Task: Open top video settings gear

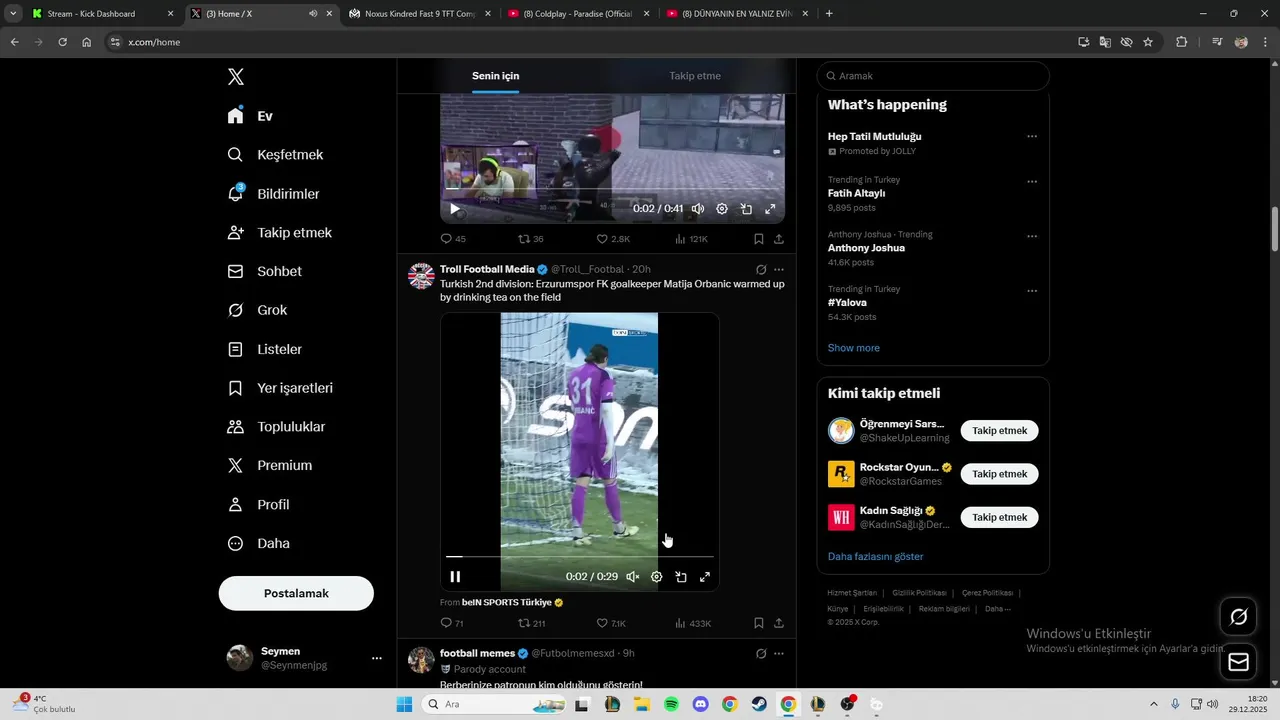Action: pyautogui.click(x=722, y=209)
